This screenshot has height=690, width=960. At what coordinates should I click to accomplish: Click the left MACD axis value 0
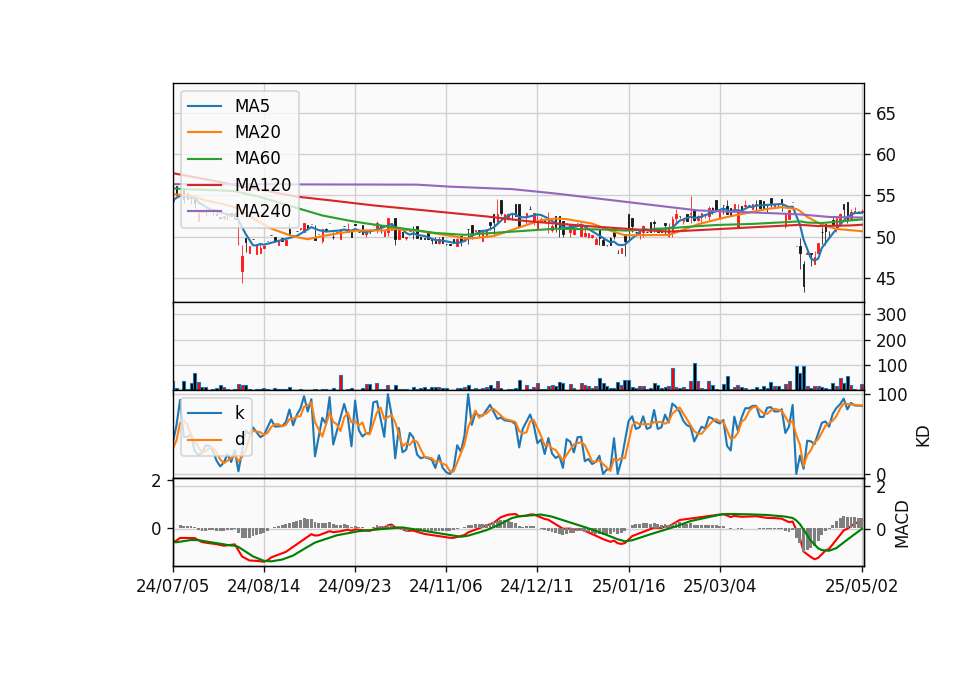(156, 529)
